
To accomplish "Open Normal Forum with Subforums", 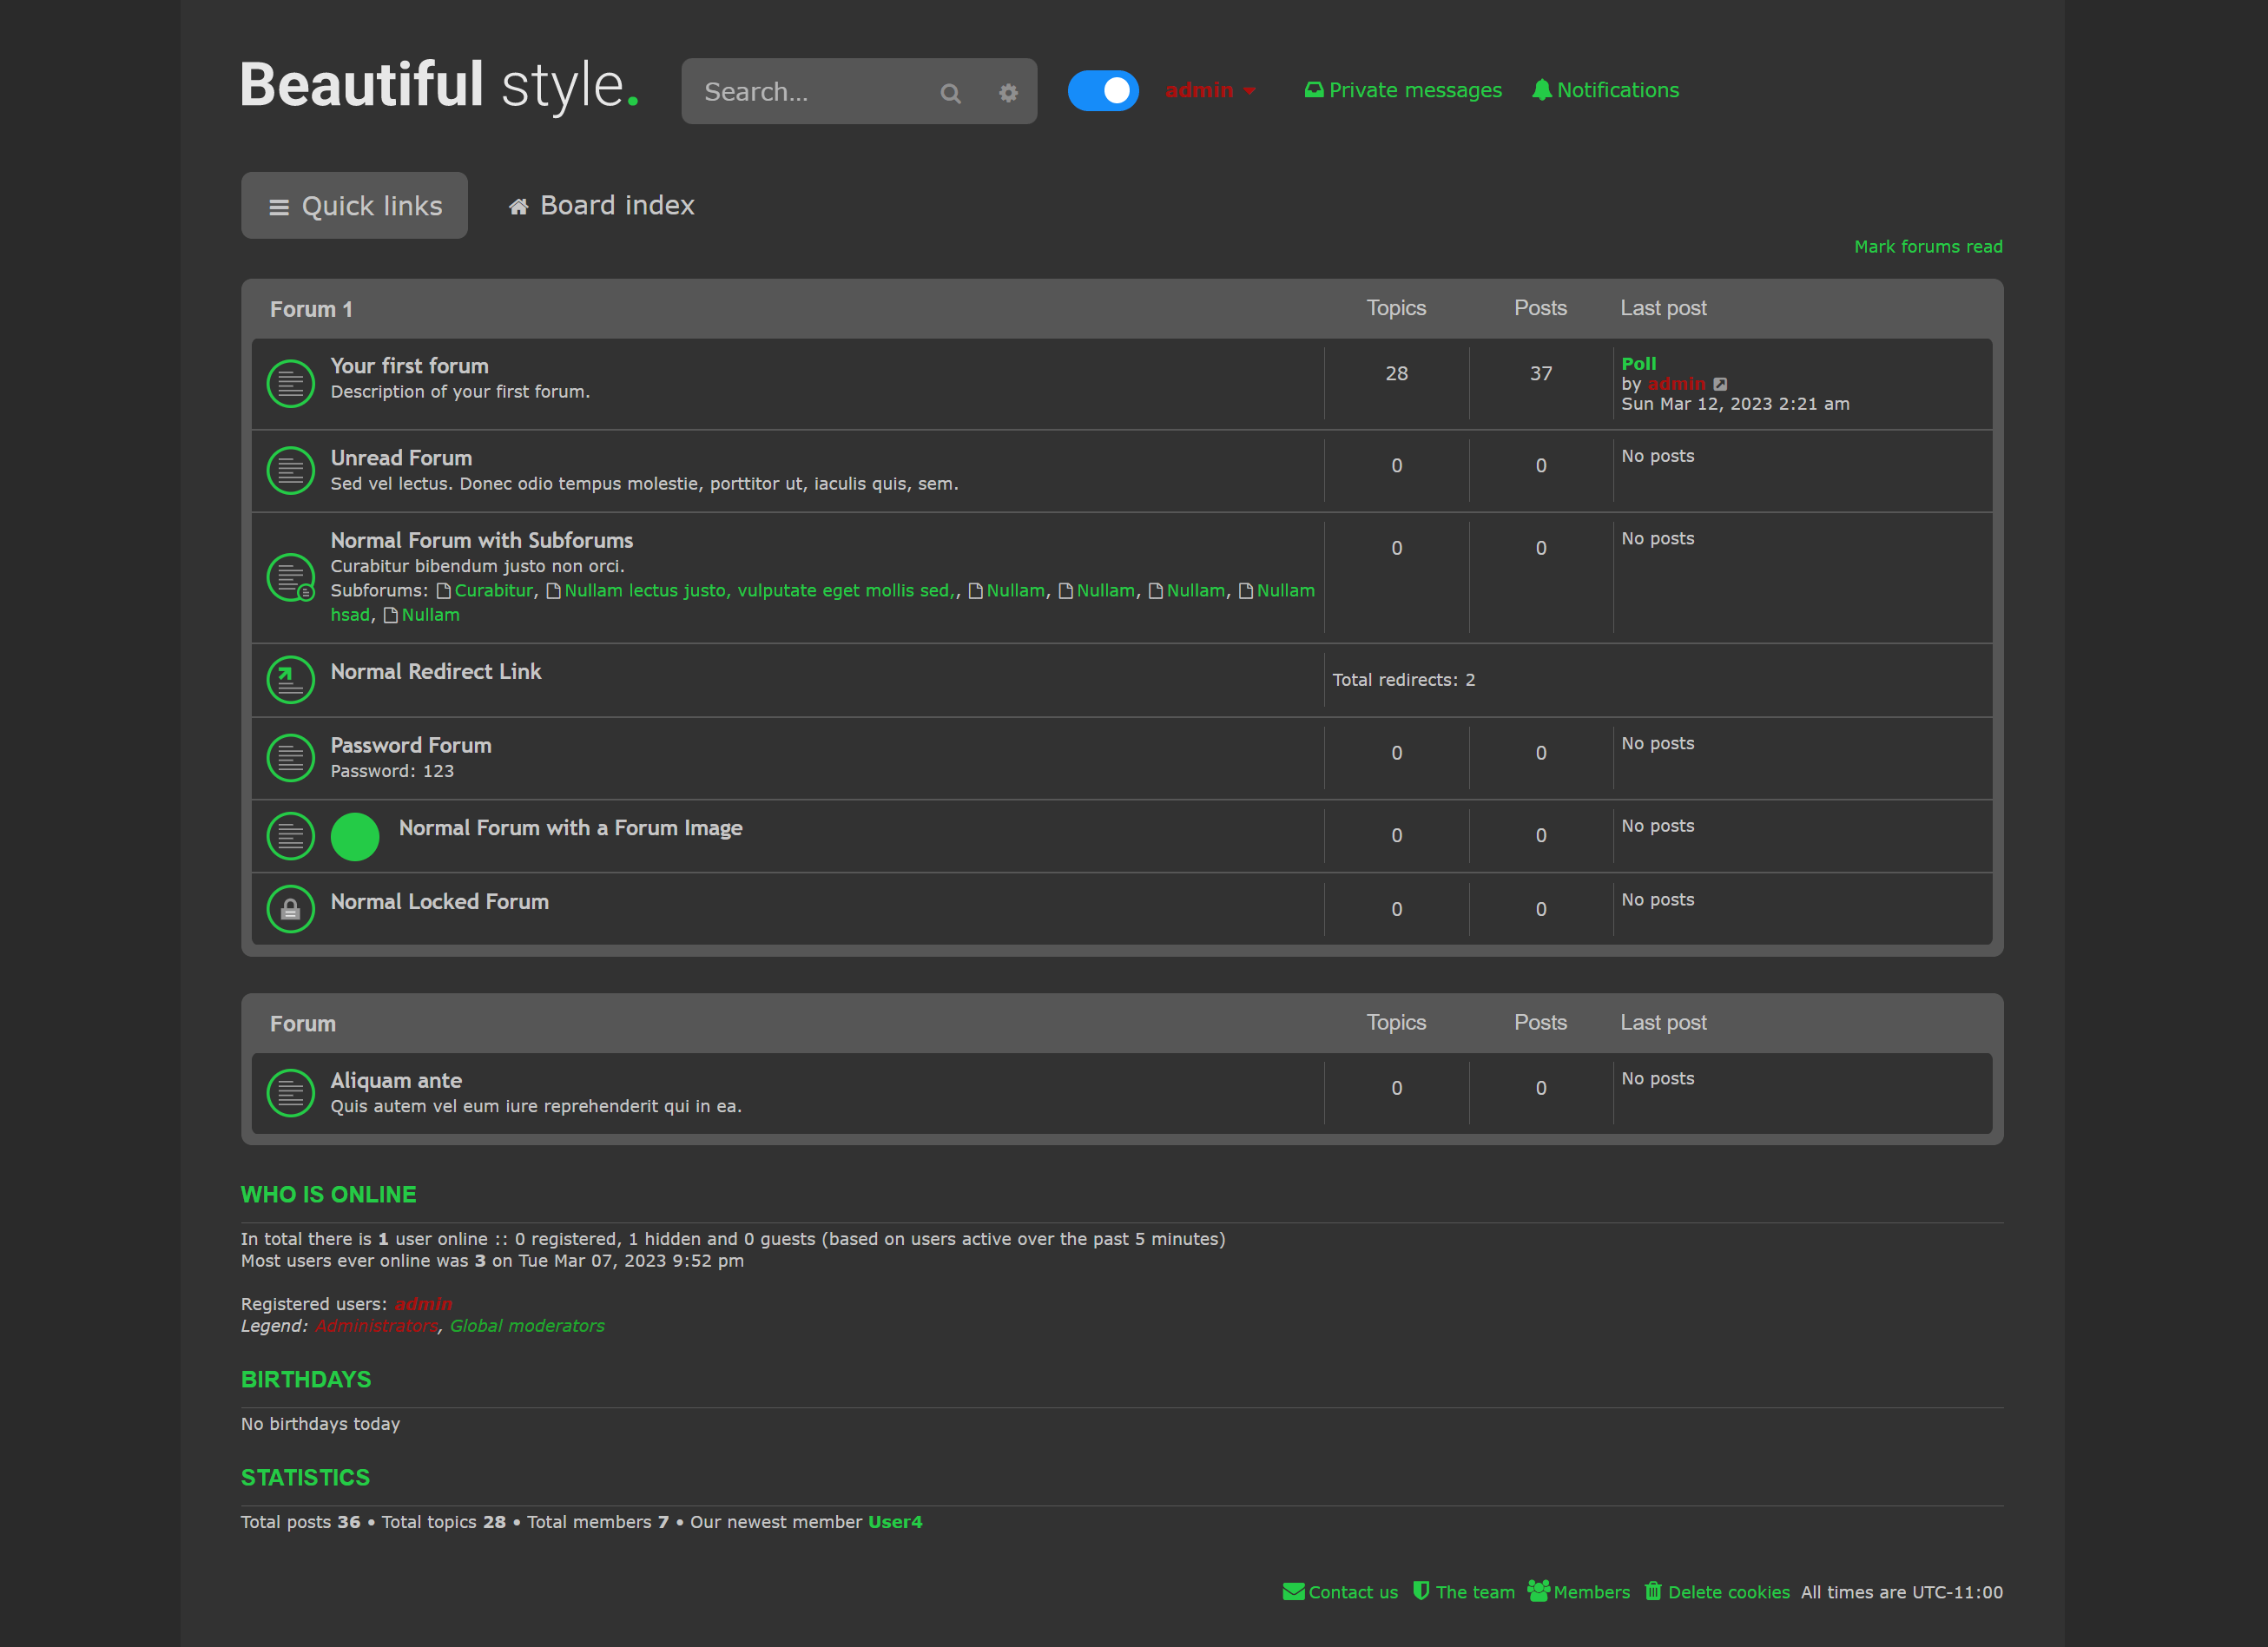I will click(482, 540).
